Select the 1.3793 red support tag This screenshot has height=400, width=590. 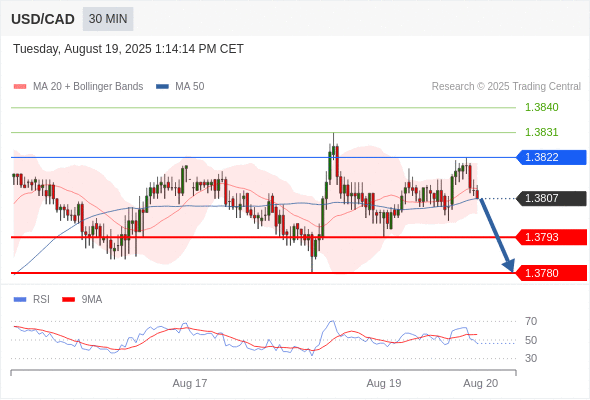[551, 237]
